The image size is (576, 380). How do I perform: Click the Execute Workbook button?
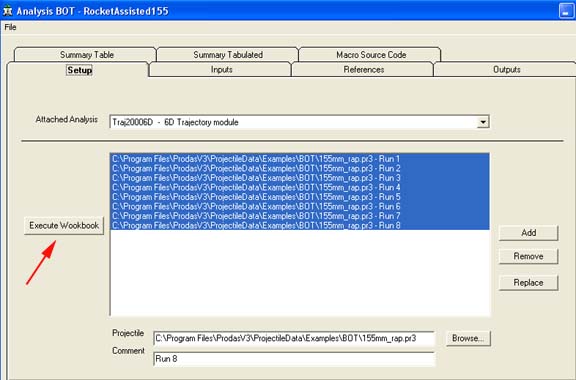pos(64,226)
